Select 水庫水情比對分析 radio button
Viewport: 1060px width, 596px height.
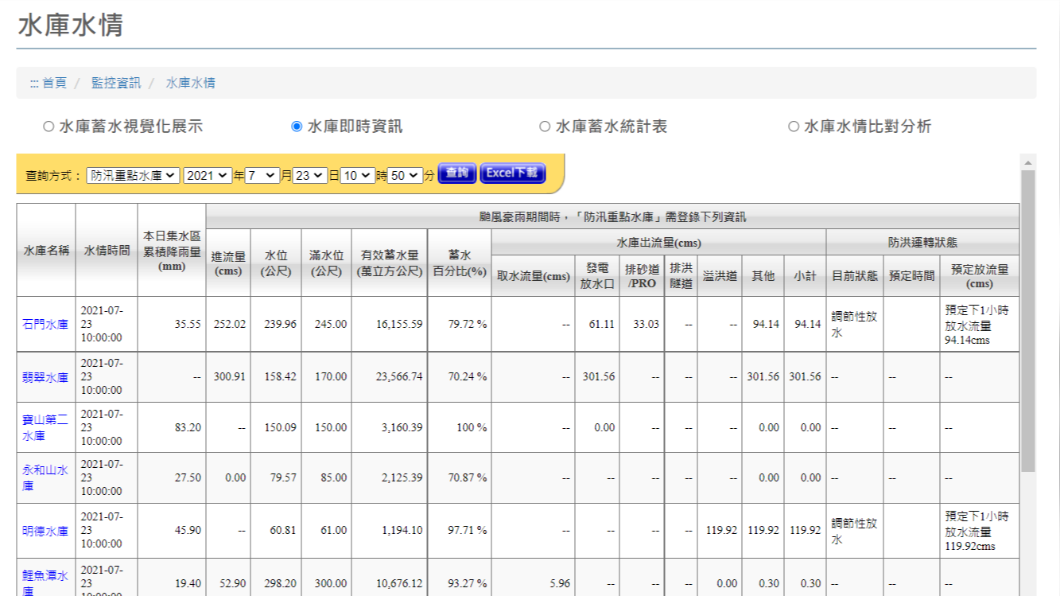tap(793, 126)
